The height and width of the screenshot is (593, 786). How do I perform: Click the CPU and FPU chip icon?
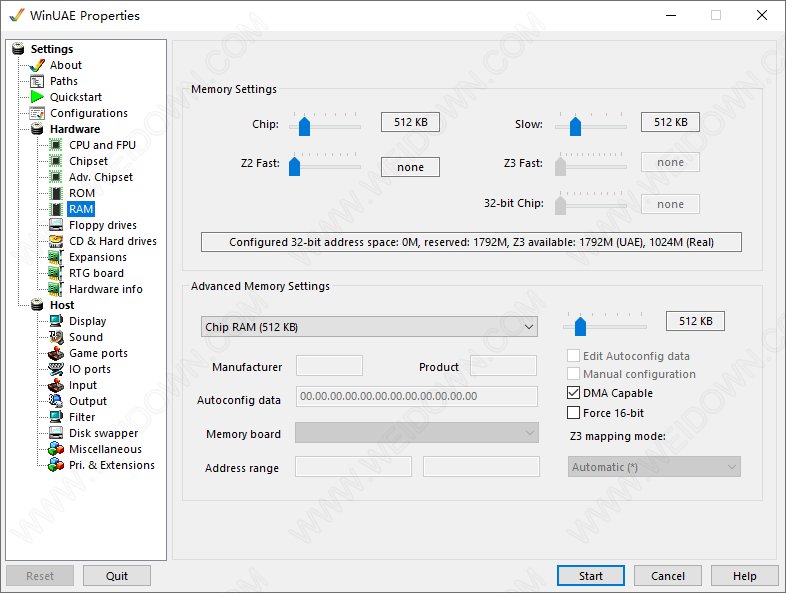pos(56,145)
